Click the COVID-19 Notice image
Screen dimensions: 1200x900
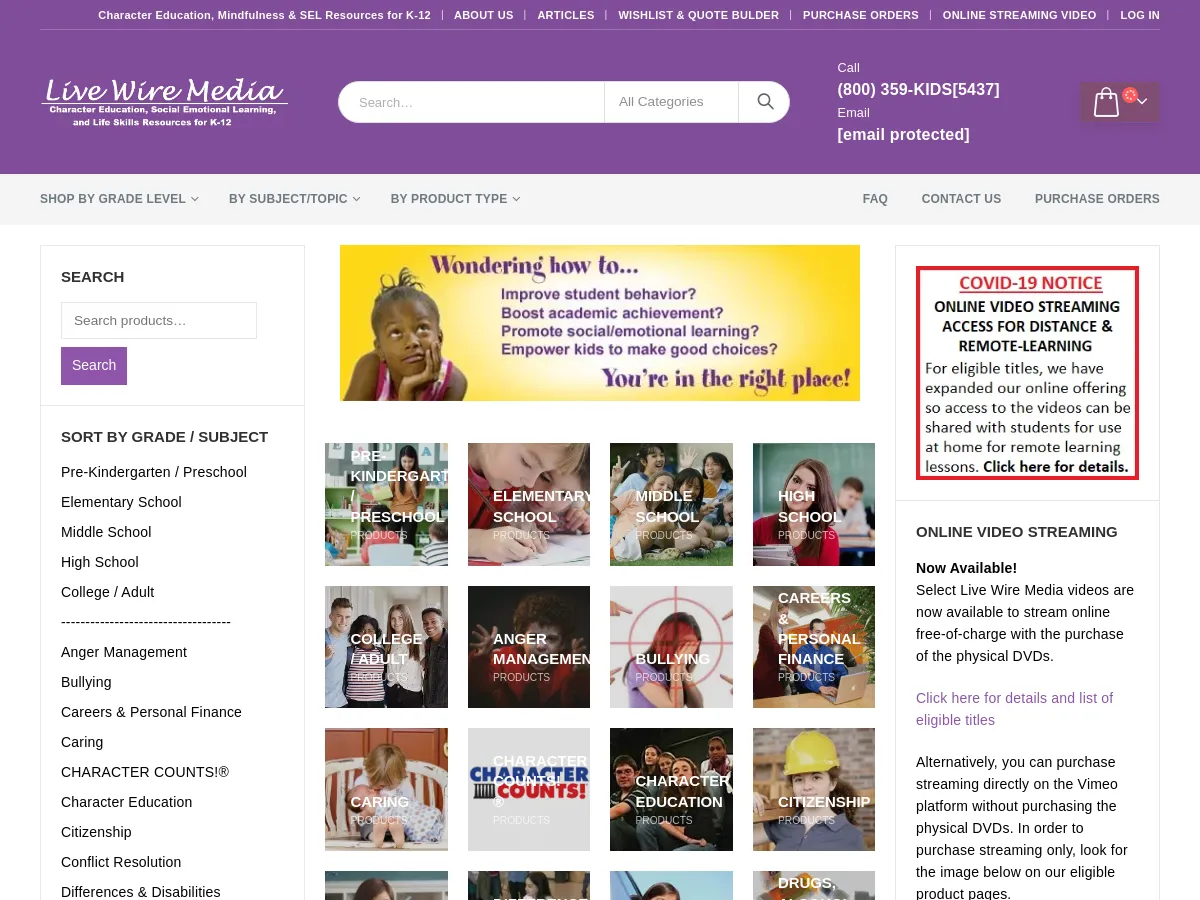click(1027, 372)
